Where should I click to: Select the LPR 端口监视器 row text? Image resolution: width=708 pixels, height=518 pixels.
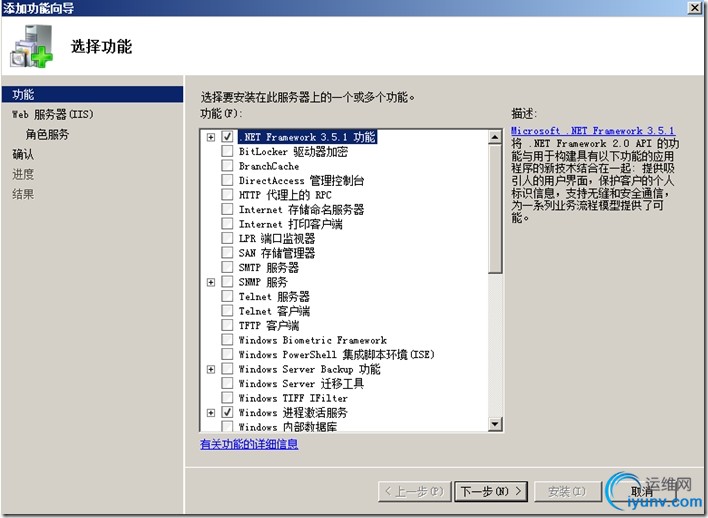coord(277,238)
